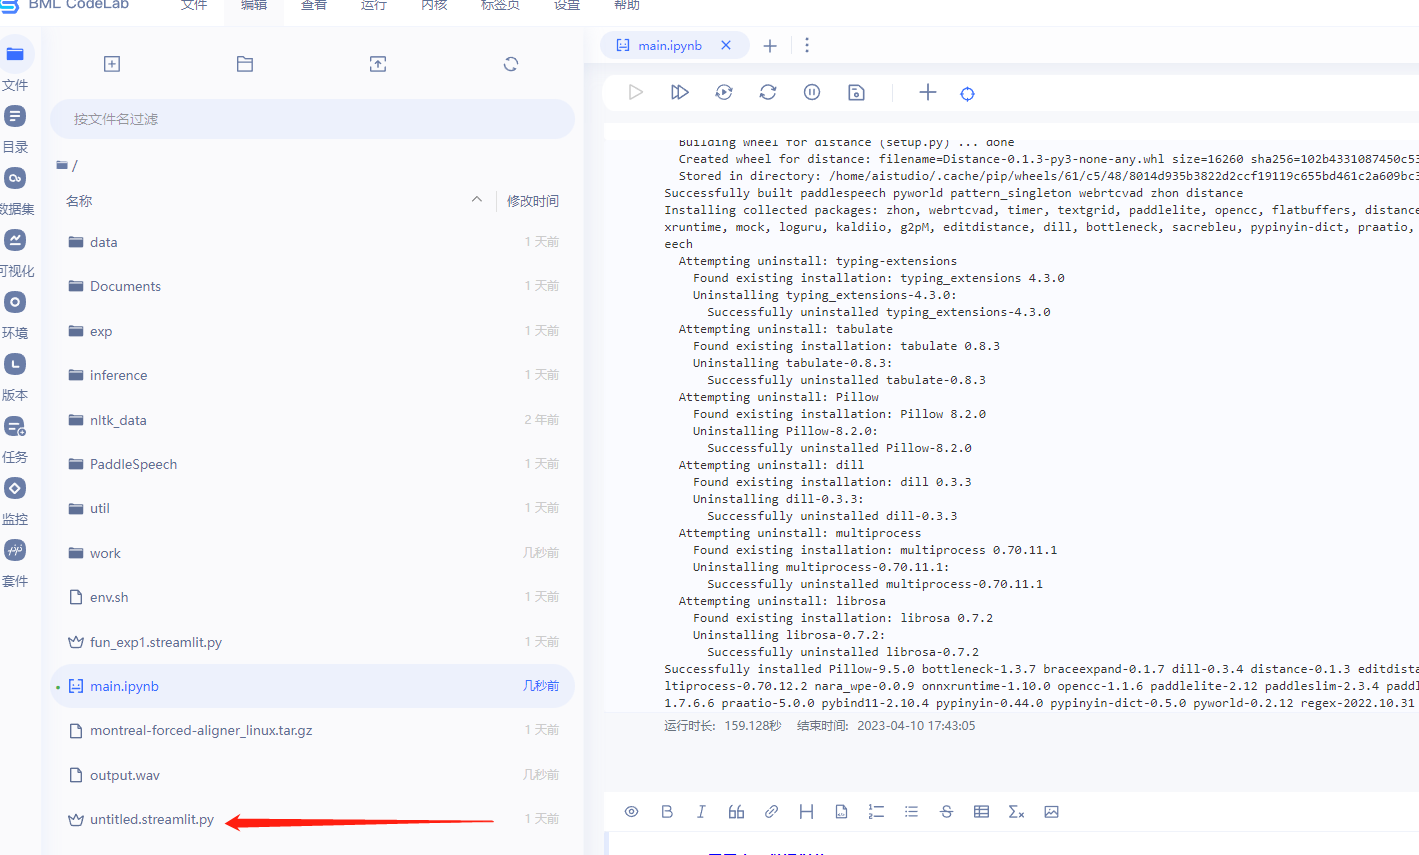Open the data folder

click(312, 242)
